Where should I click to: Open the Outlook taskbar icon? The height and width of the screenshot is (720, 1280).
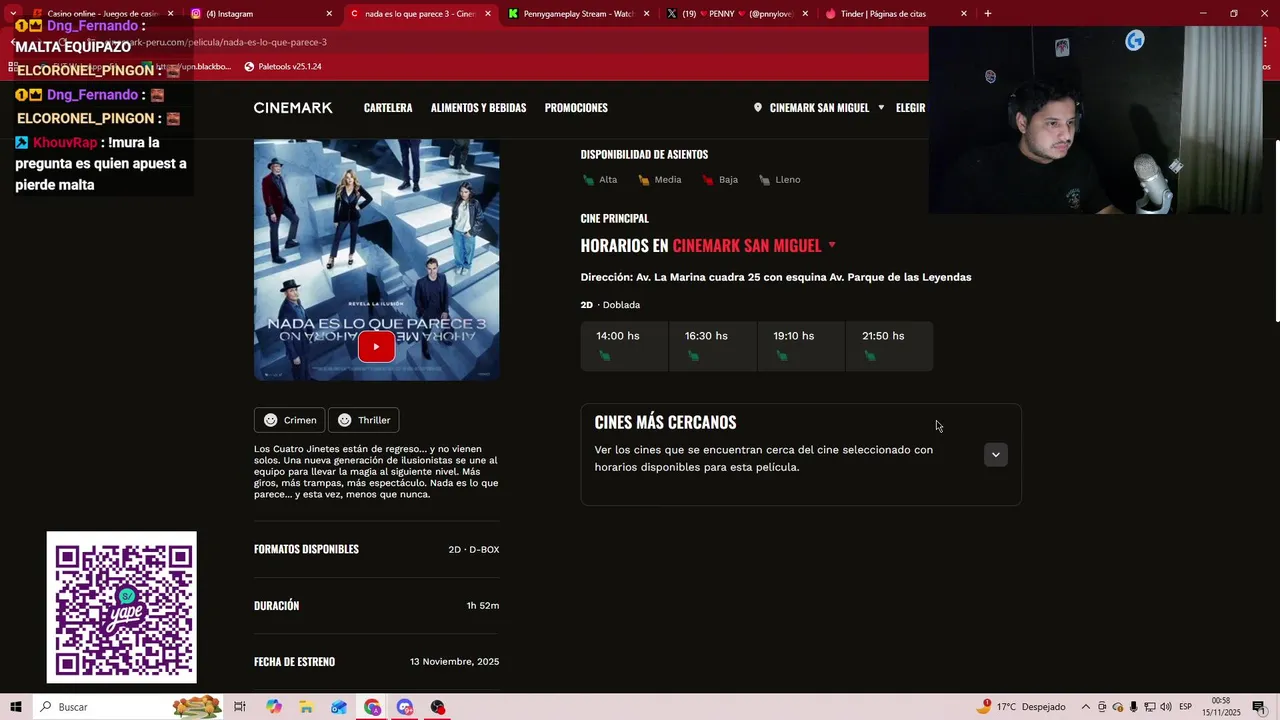339,707
